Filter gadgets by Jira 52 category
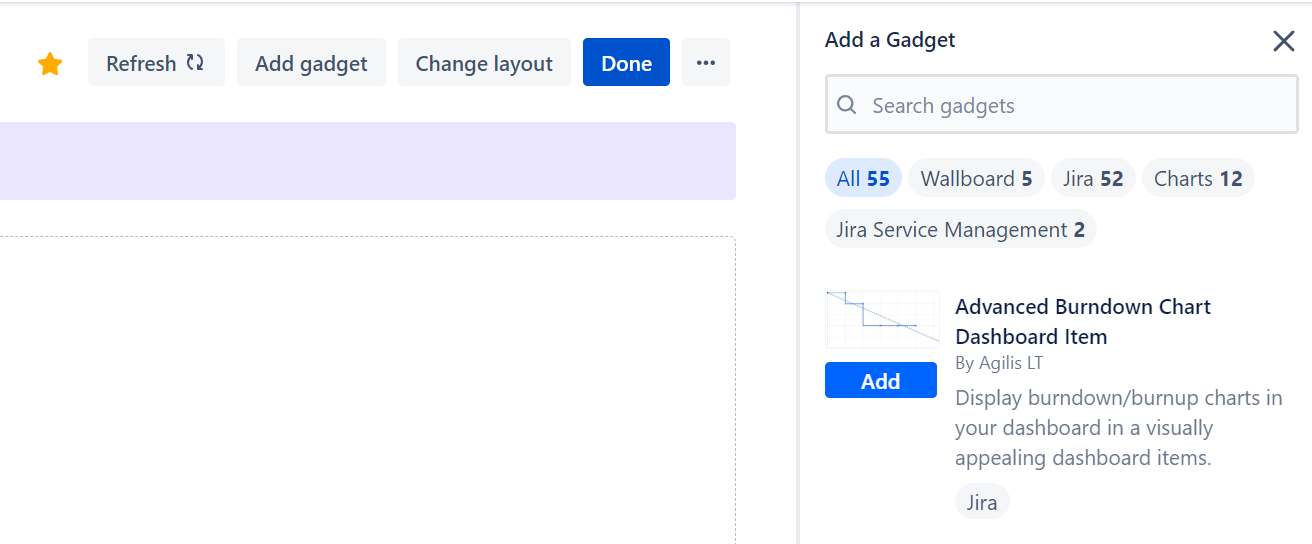The height and width of the screenshot is (544, 1312). click(1093, 179)
